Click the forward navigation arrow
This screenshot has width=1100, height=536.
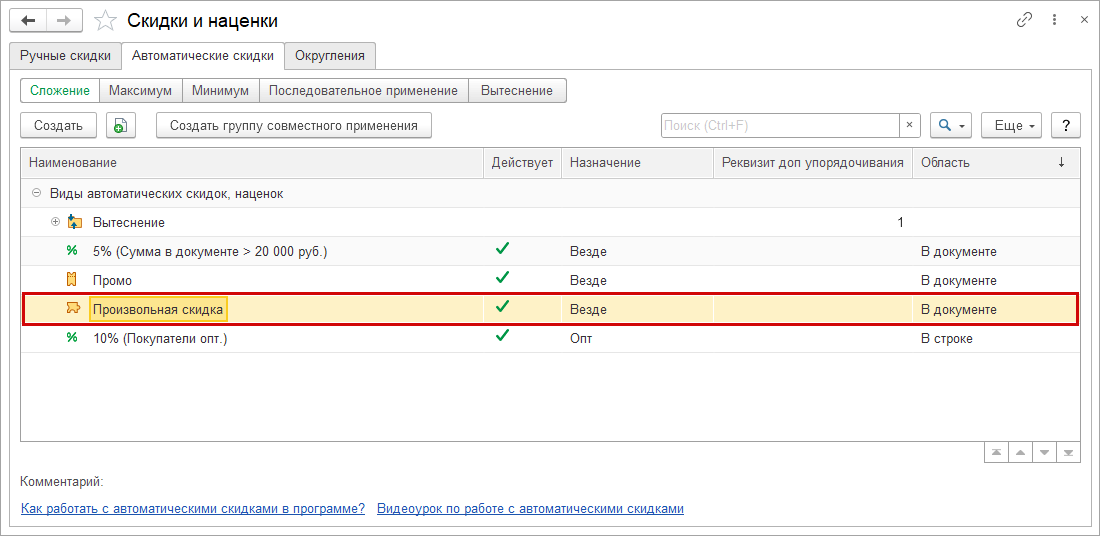(x=63, y=20)
